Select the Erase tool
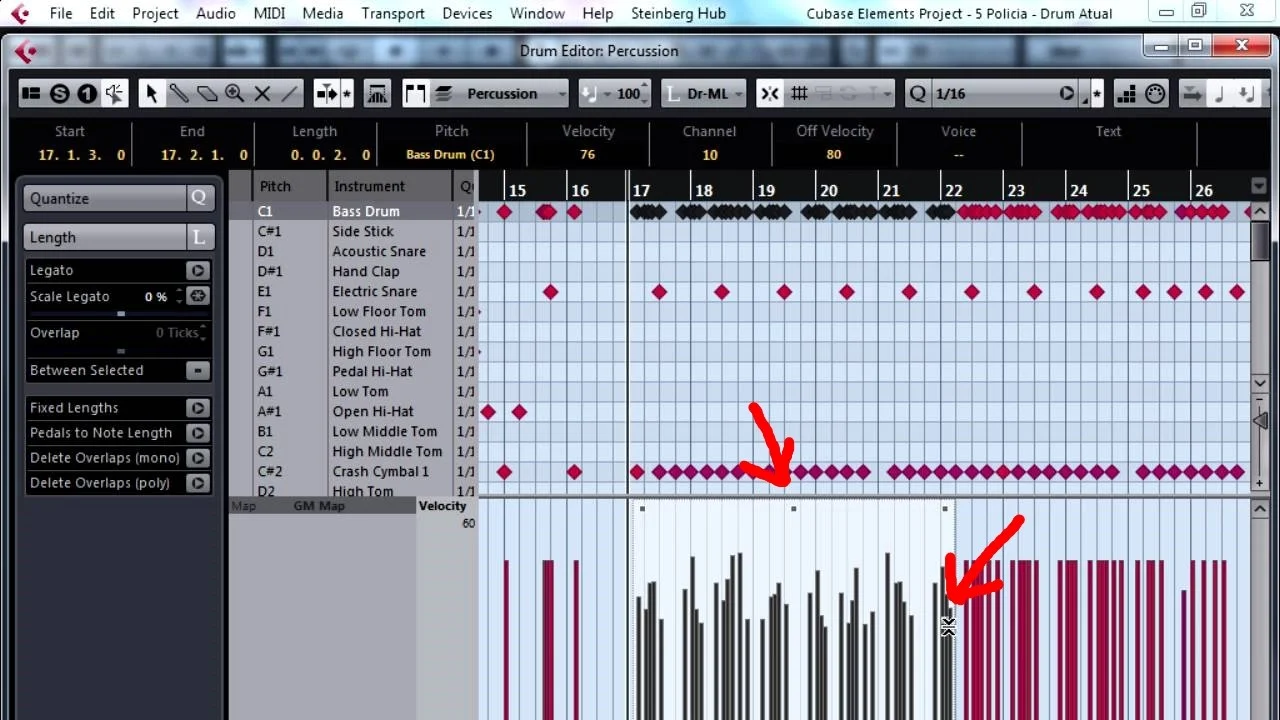This screenshot has width=1280, height=720. point(207,94)
